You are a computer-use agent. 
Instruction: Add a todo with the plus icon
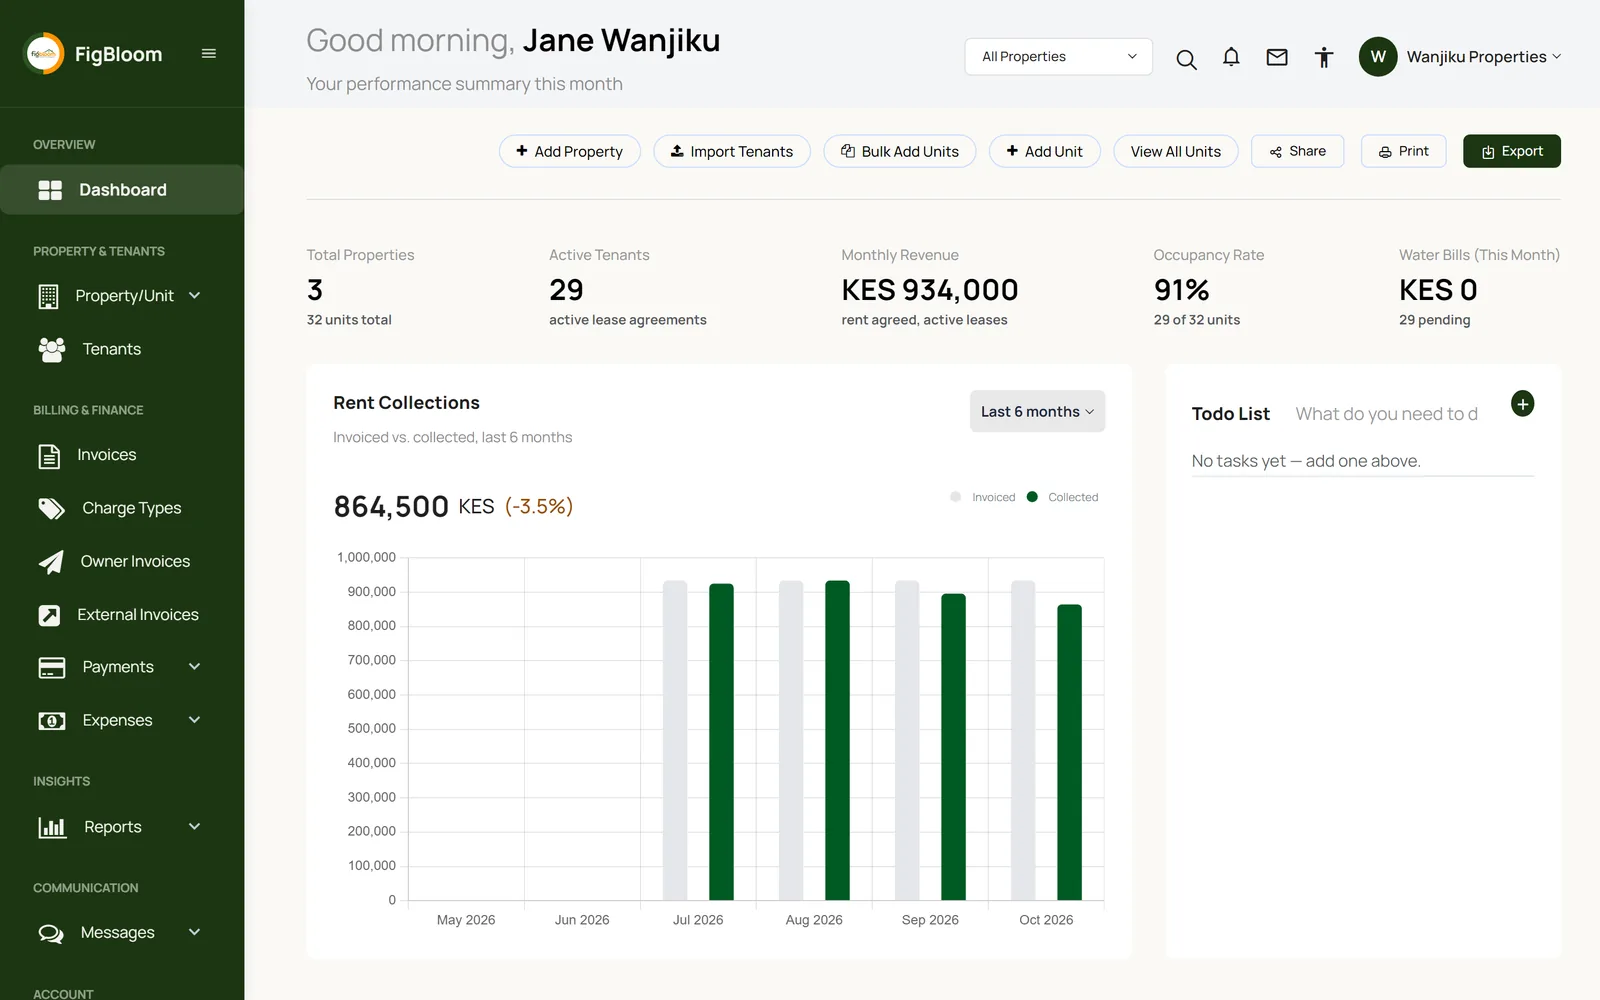[1522, 404]
